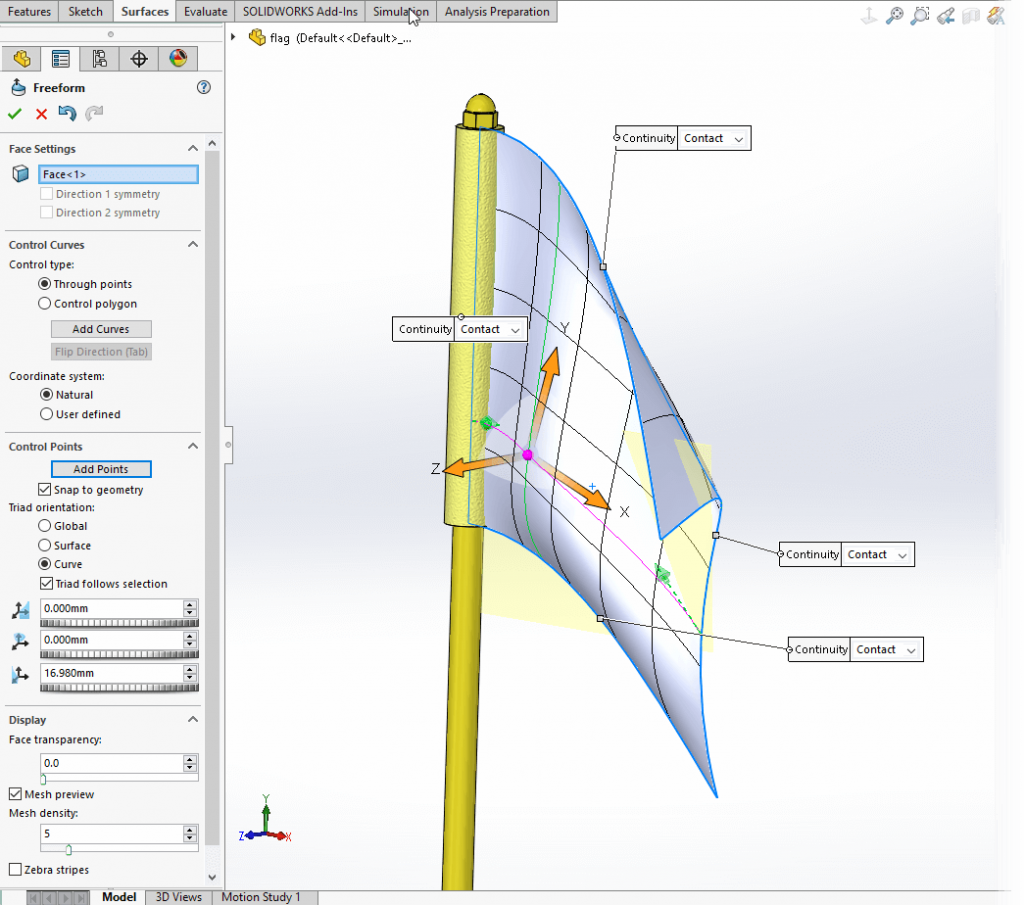Enable the Snap to geometry checkbox
Image resolution: width=1024 pixels, height=905 pixels.
45,489
